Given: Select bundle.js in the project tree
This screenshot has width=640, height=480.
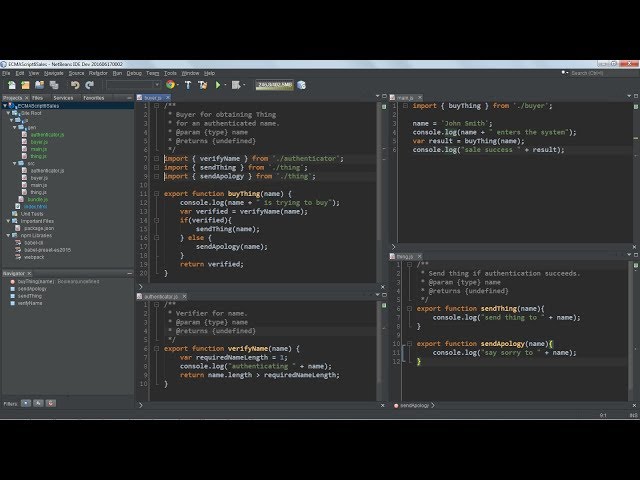Looking at the screenshot, I should click(38, 200).
